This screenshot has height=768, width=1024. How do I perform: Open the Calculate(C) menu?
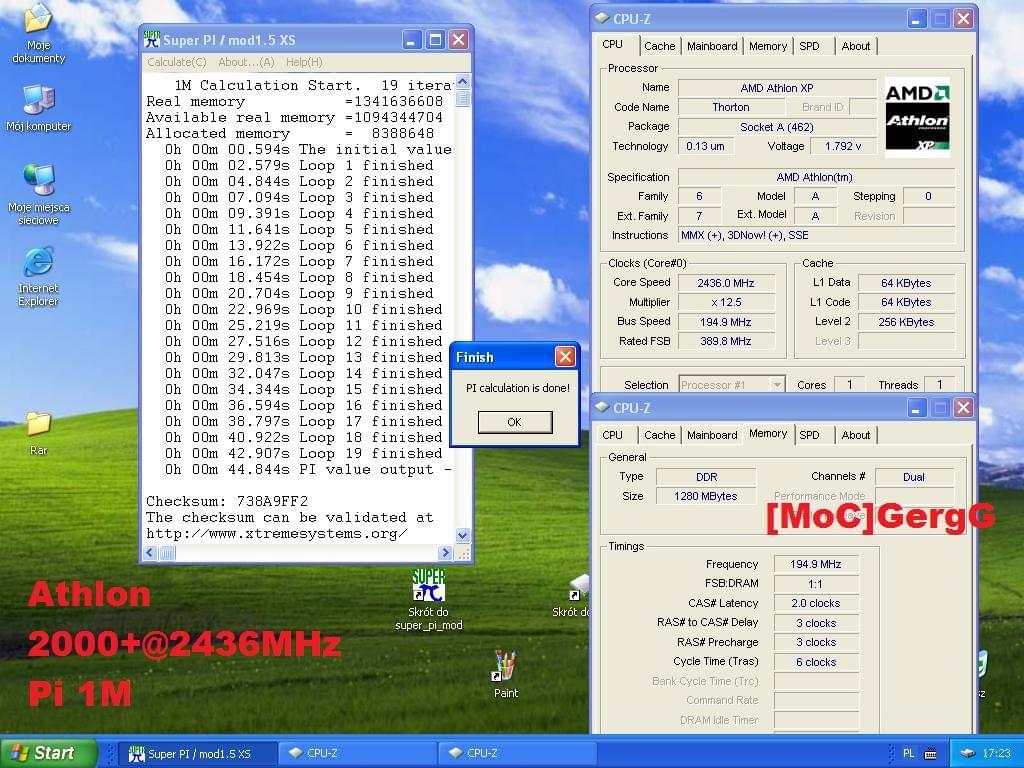(177, 62)
